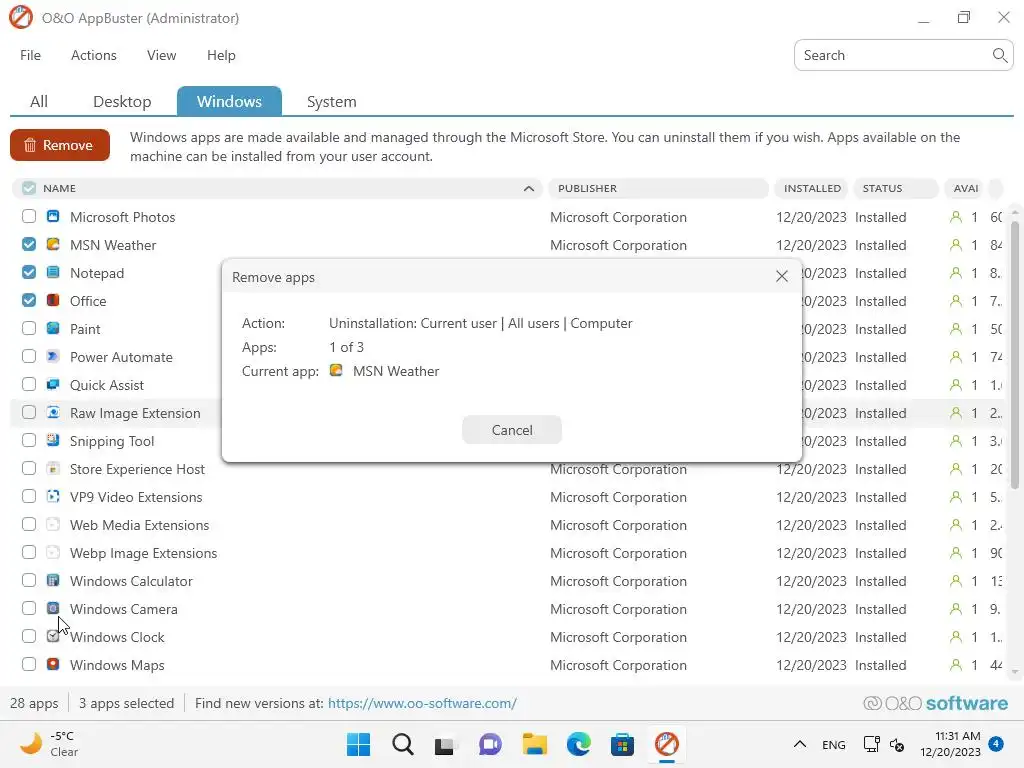
Task: Click the ENG language indicator
Action: pos(833,744)
